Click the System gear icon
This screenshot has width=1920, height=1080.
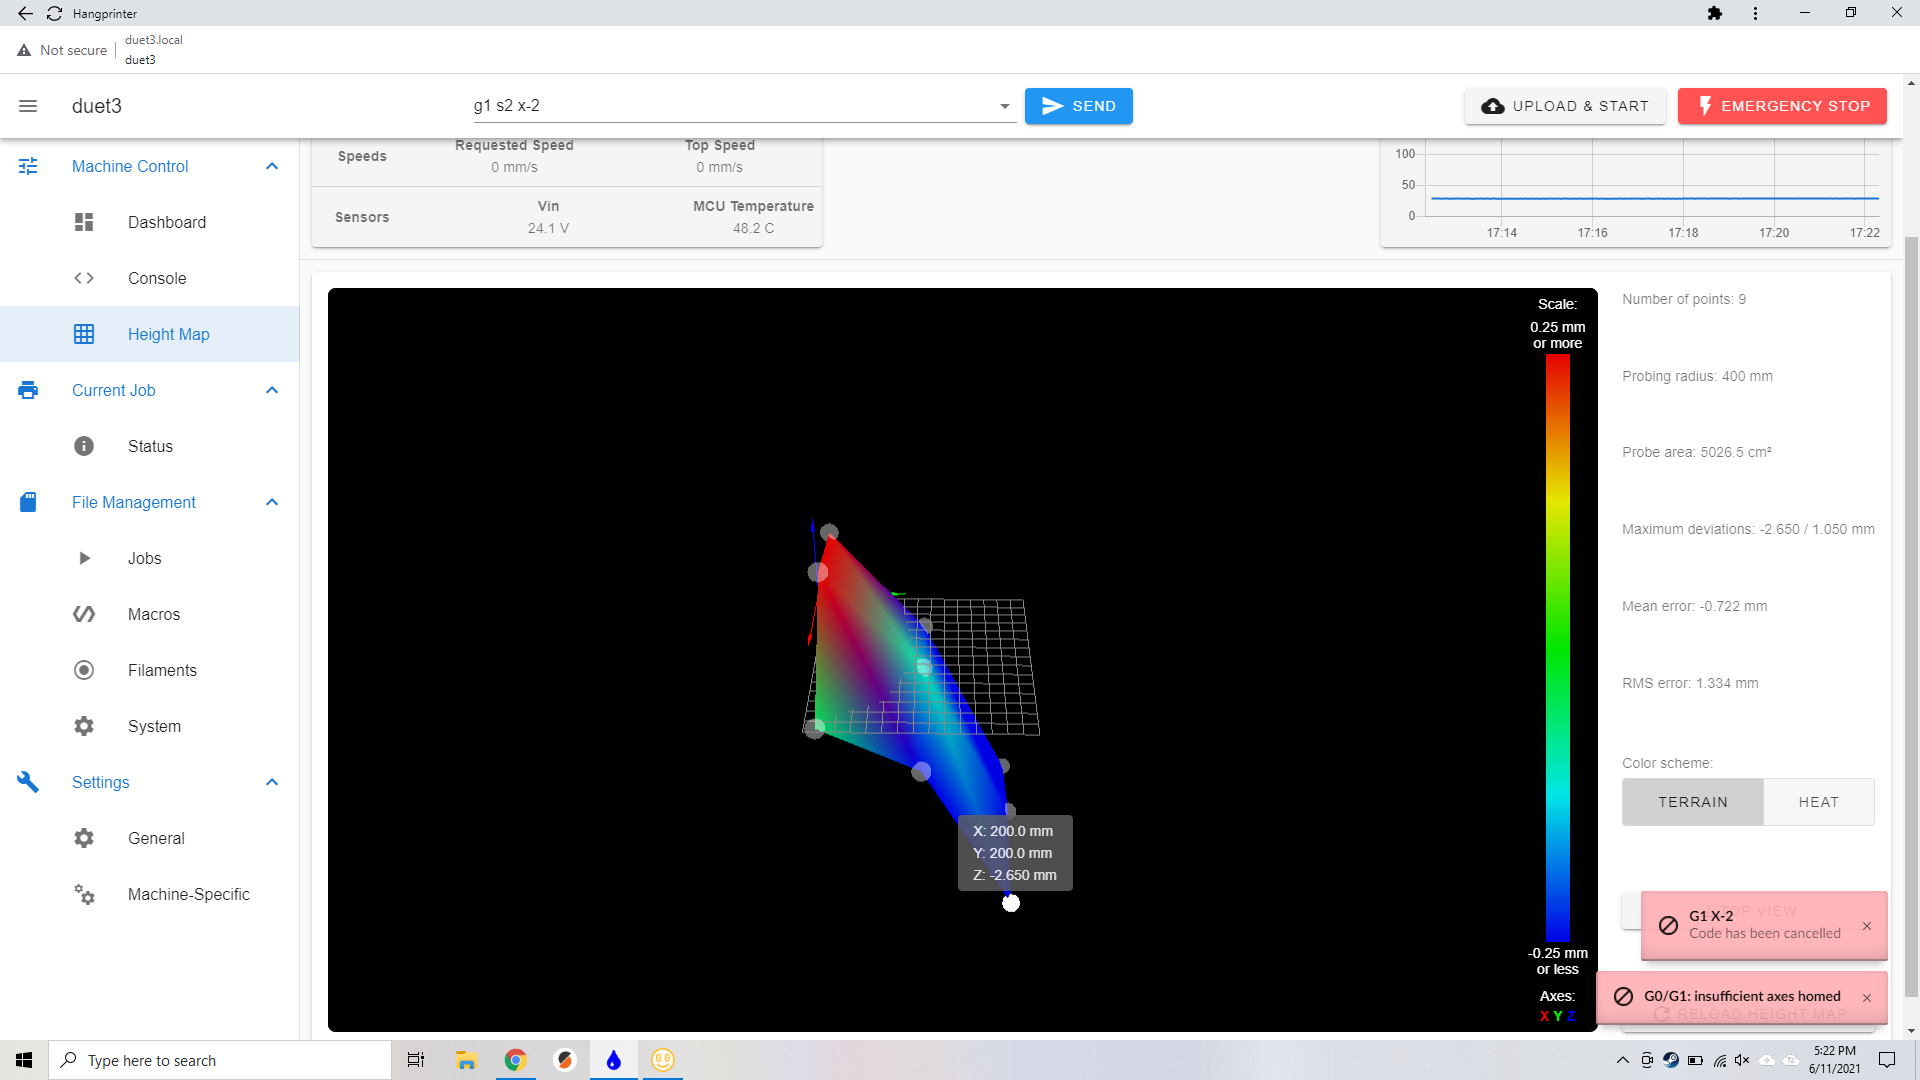tap(84, 726)
